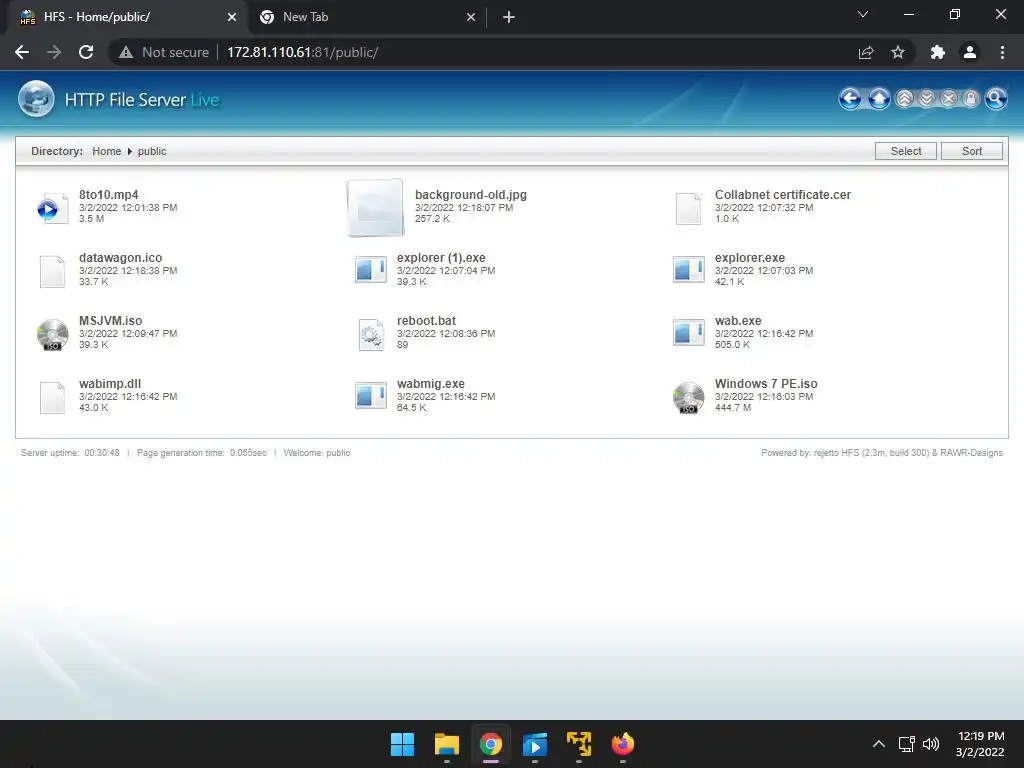
Task: Open the 8to10.mp4 file link
Action: point(108,195)
